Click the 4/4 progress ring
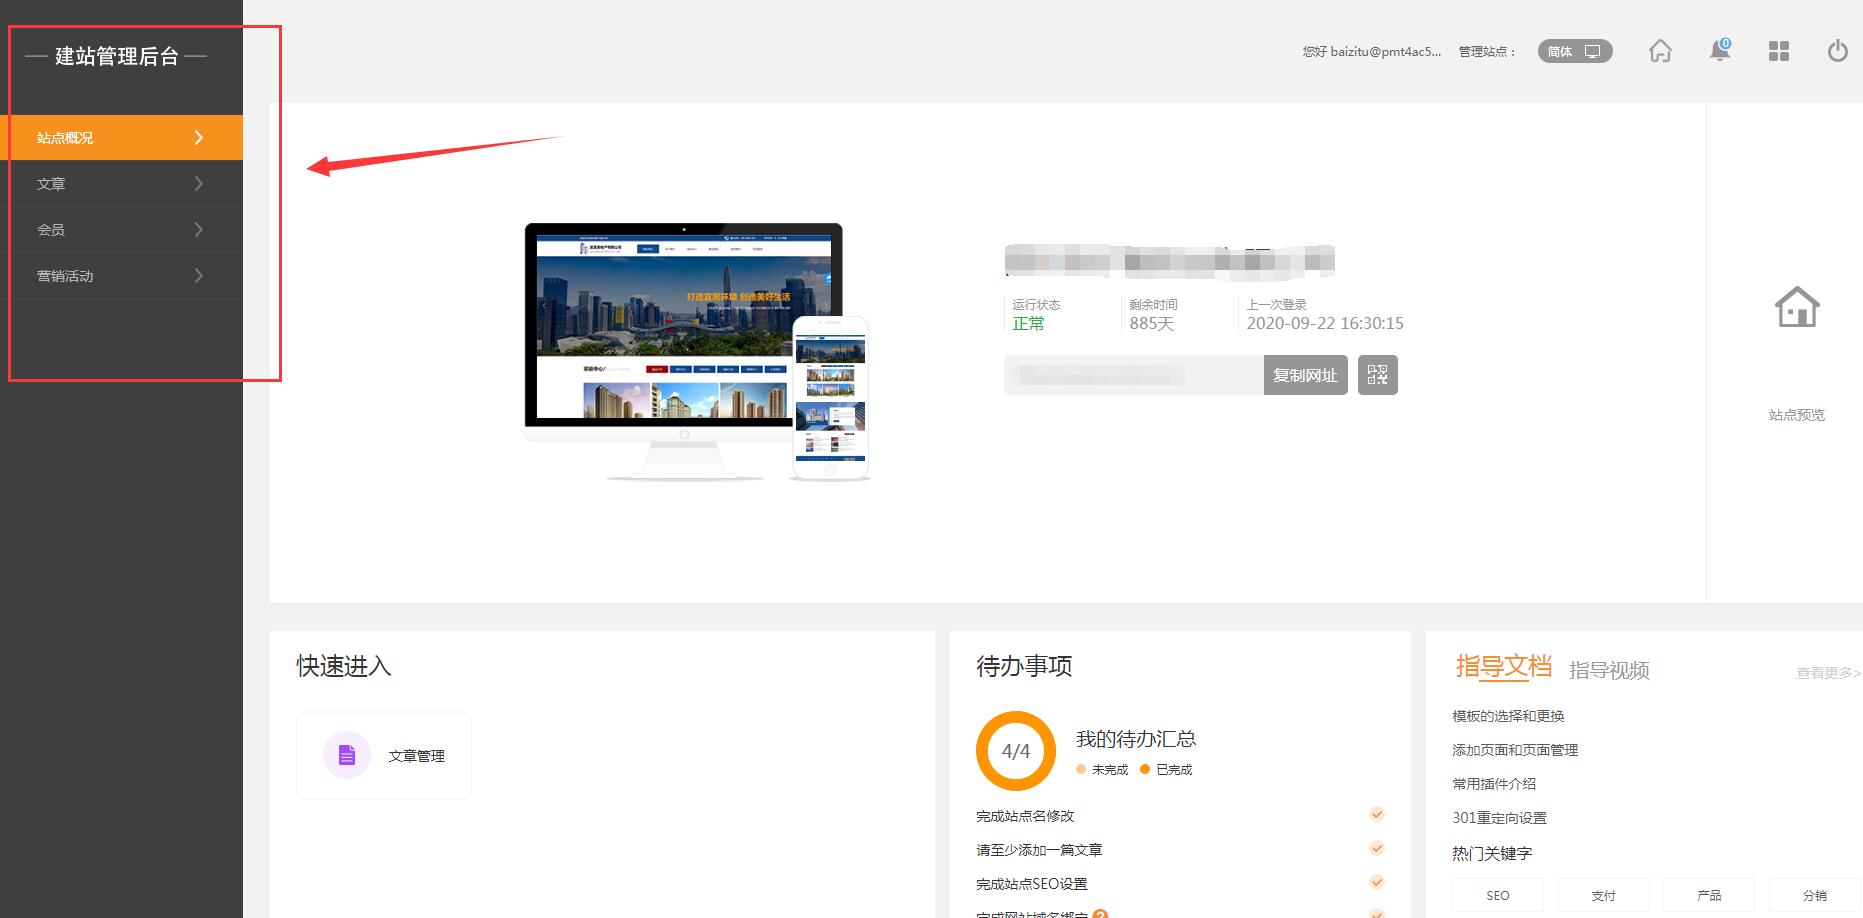The width and height of the screenshot is (1863, 918). 1016,751
